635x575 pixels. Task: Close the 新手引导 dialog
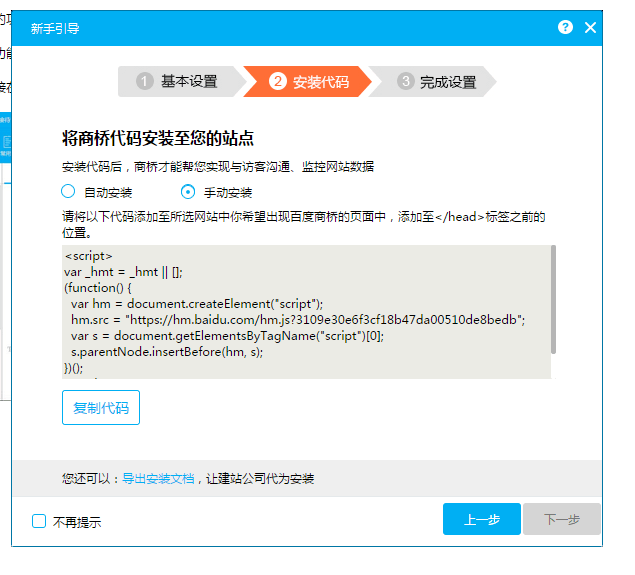pos(590,28)
